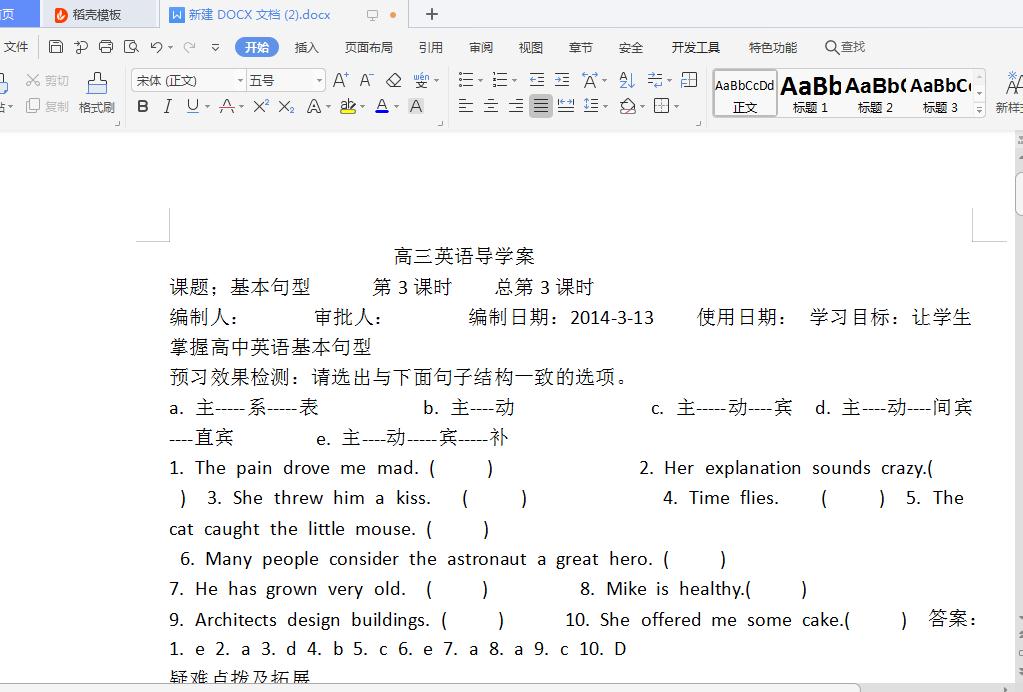Select the 格式刷 format painter tool
Image resolution: width=1023 pixels, height=692 pixels.
97,93
